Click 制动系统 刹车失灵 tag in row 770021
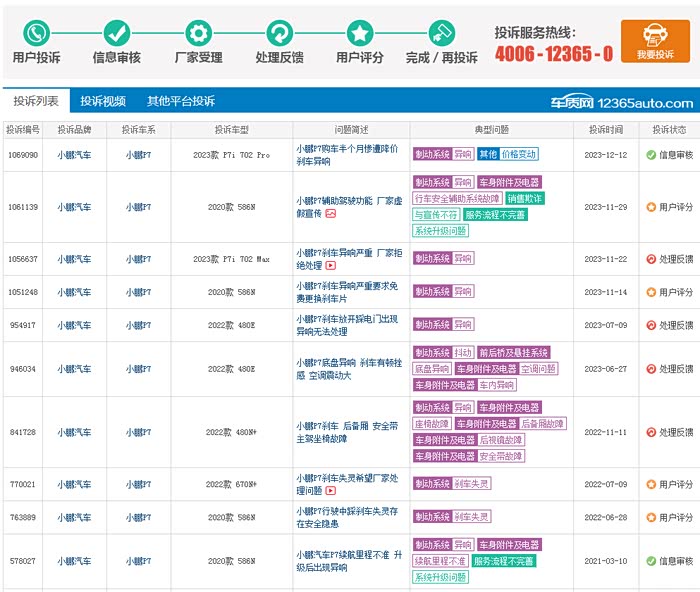This screenshot has height=592, width=700. 452,484
